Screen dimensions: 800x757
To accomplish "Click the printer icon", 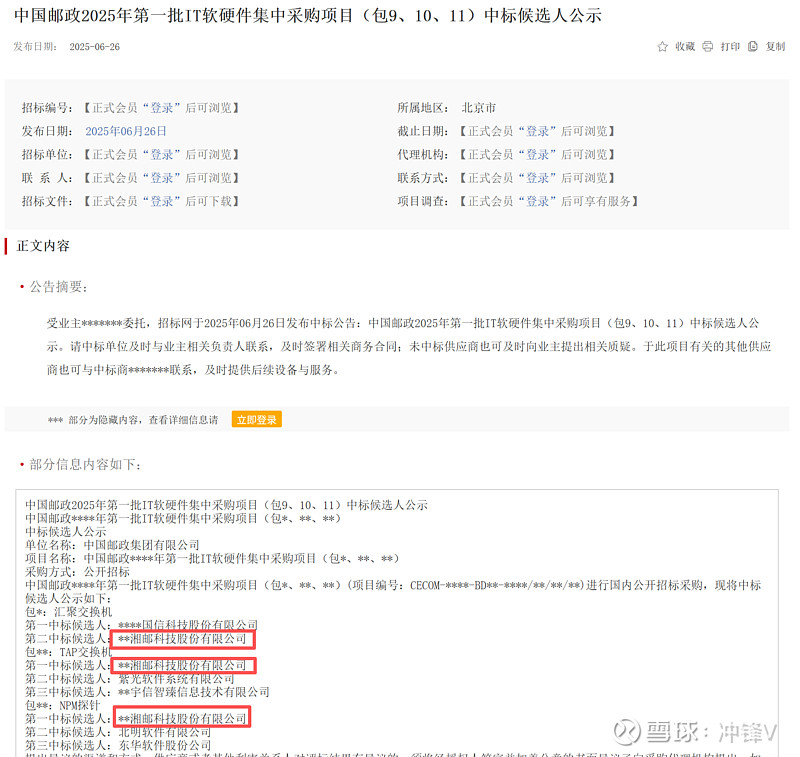I will click(707, 46).
